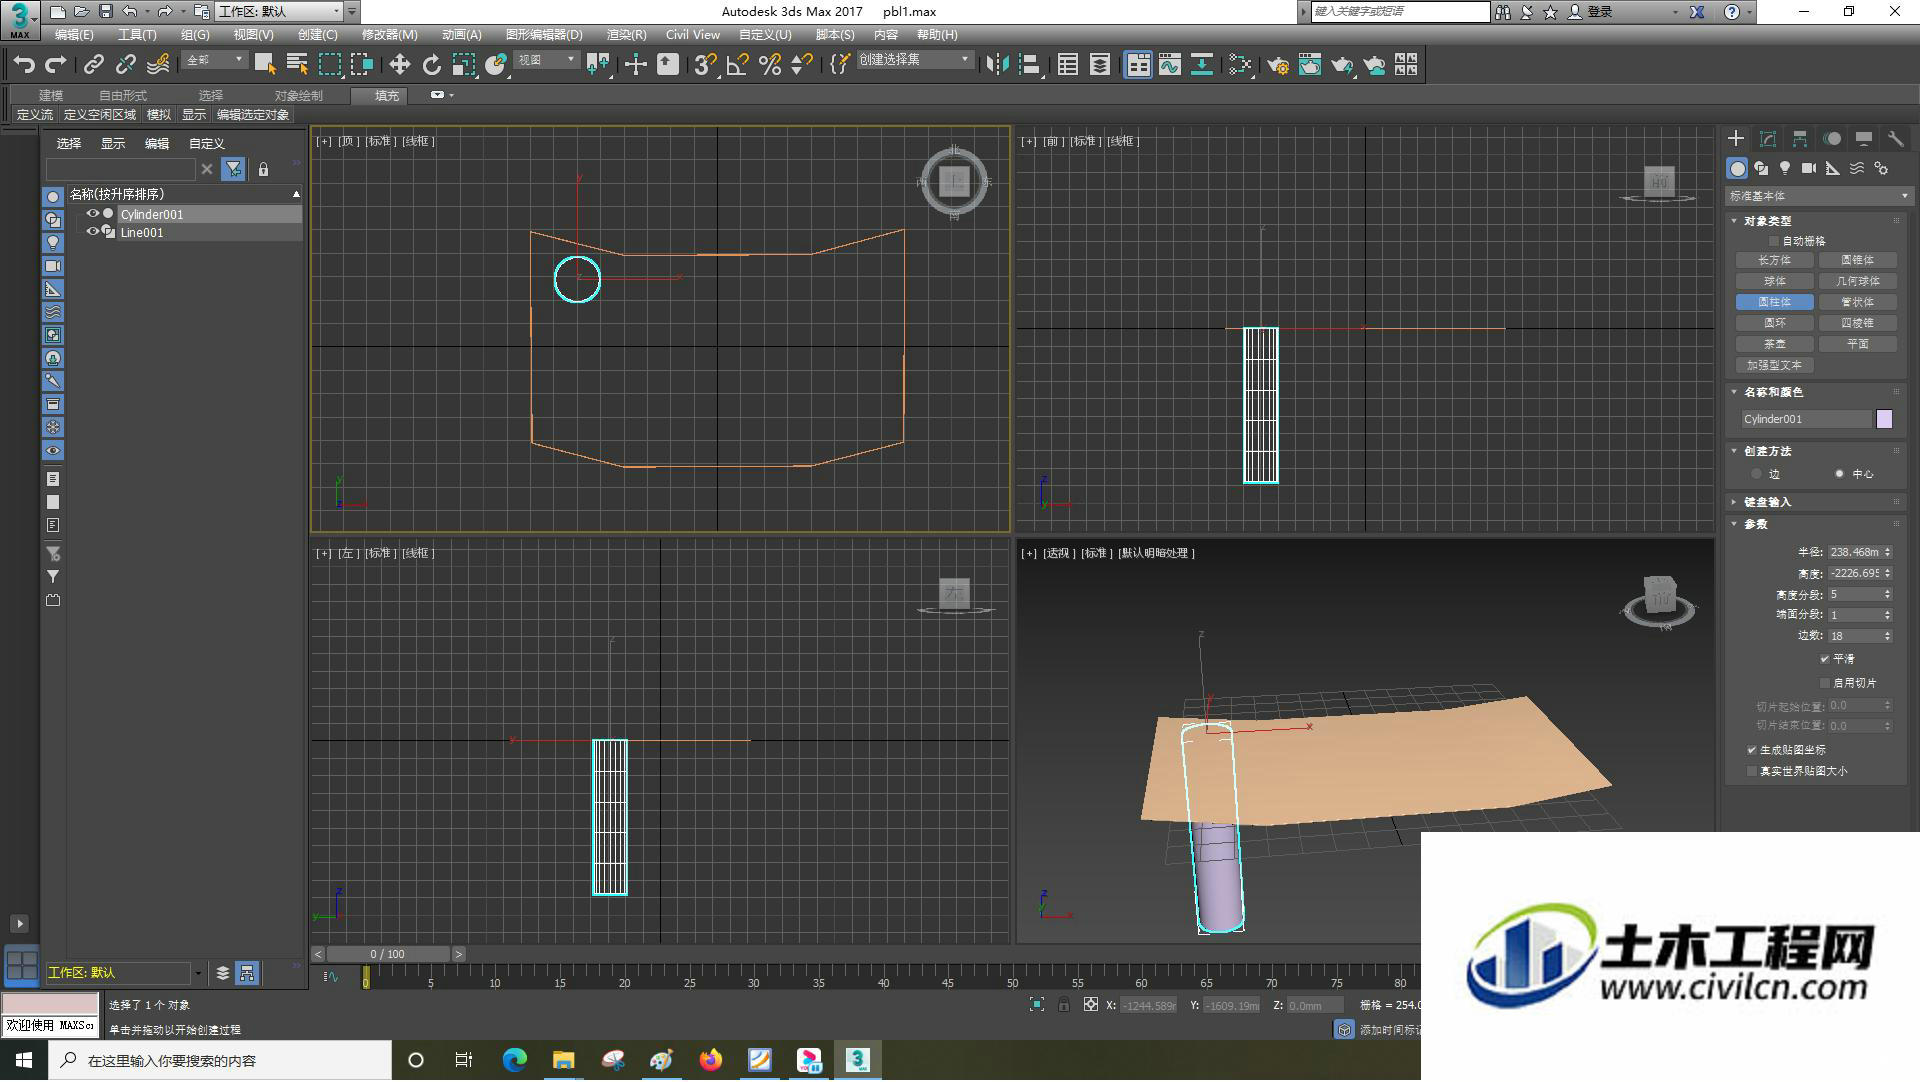
Task: Open the 编辑(E) menu
Action: pyautogui.click(x=74, y=35)
